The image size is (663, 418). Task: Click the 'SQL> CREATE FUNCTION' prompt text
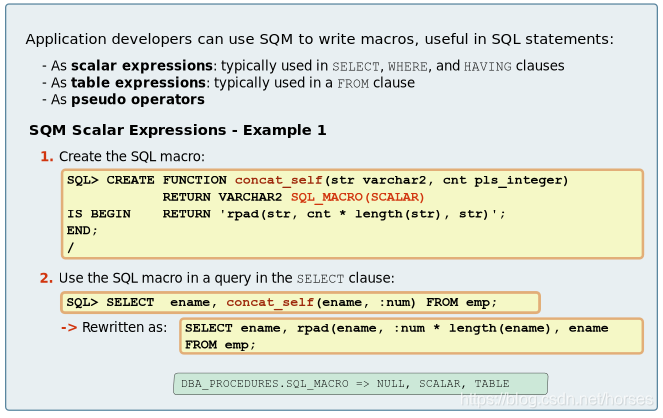tap(147, 180)
